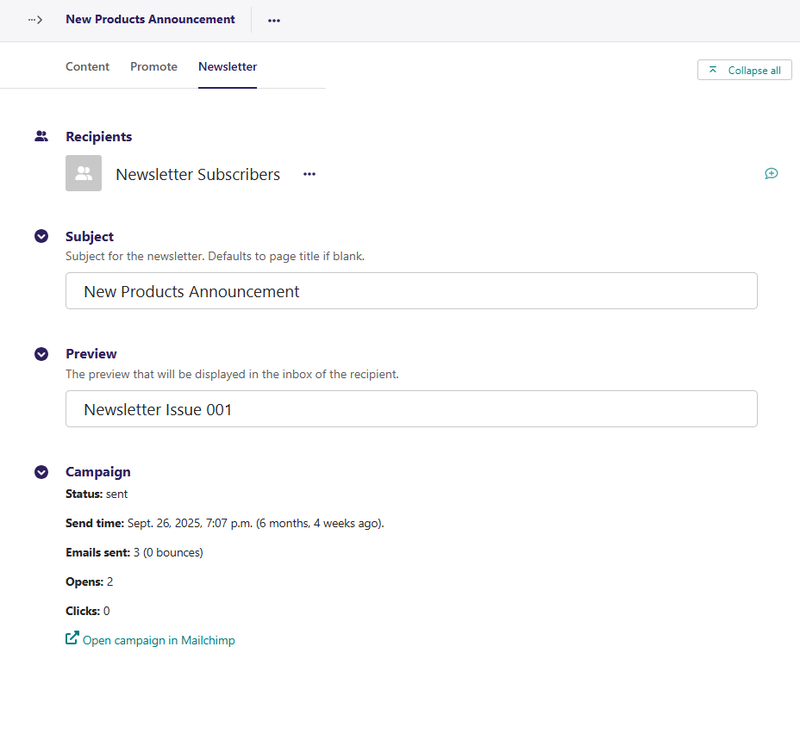
Task: Click the Recipients section heading
Action: coord(98,137)
